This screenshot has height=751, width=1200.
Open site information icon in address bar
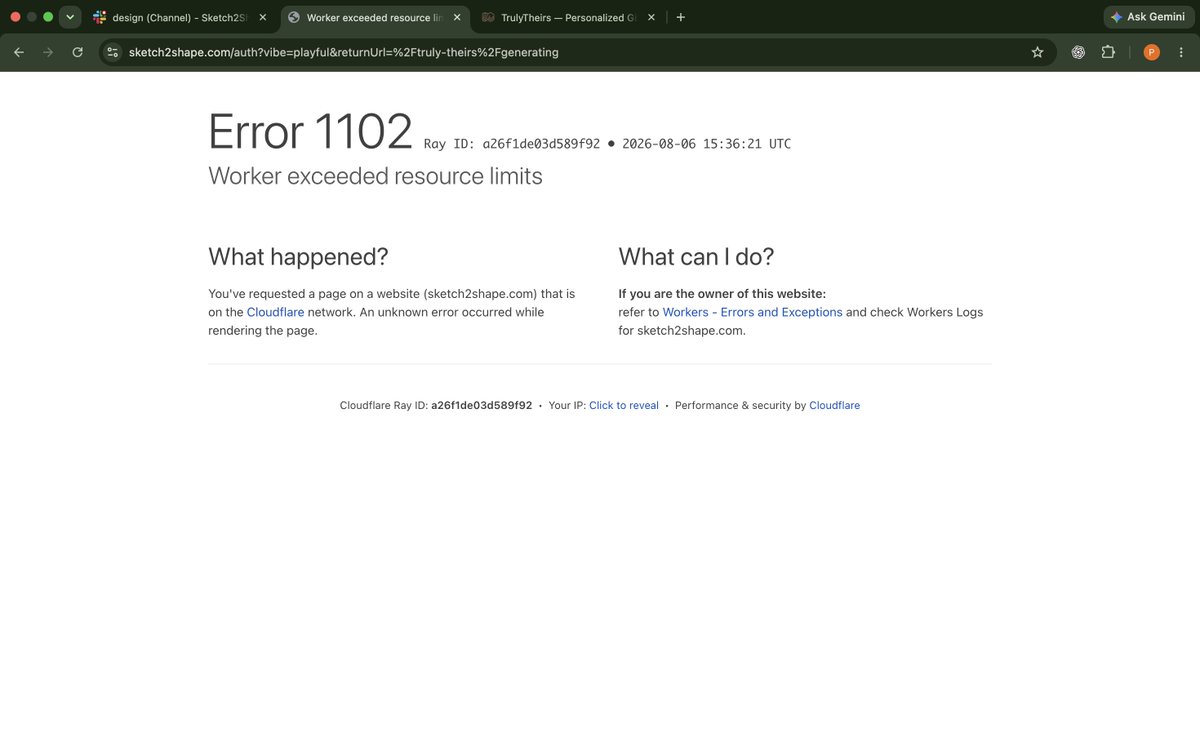(112, 52)
